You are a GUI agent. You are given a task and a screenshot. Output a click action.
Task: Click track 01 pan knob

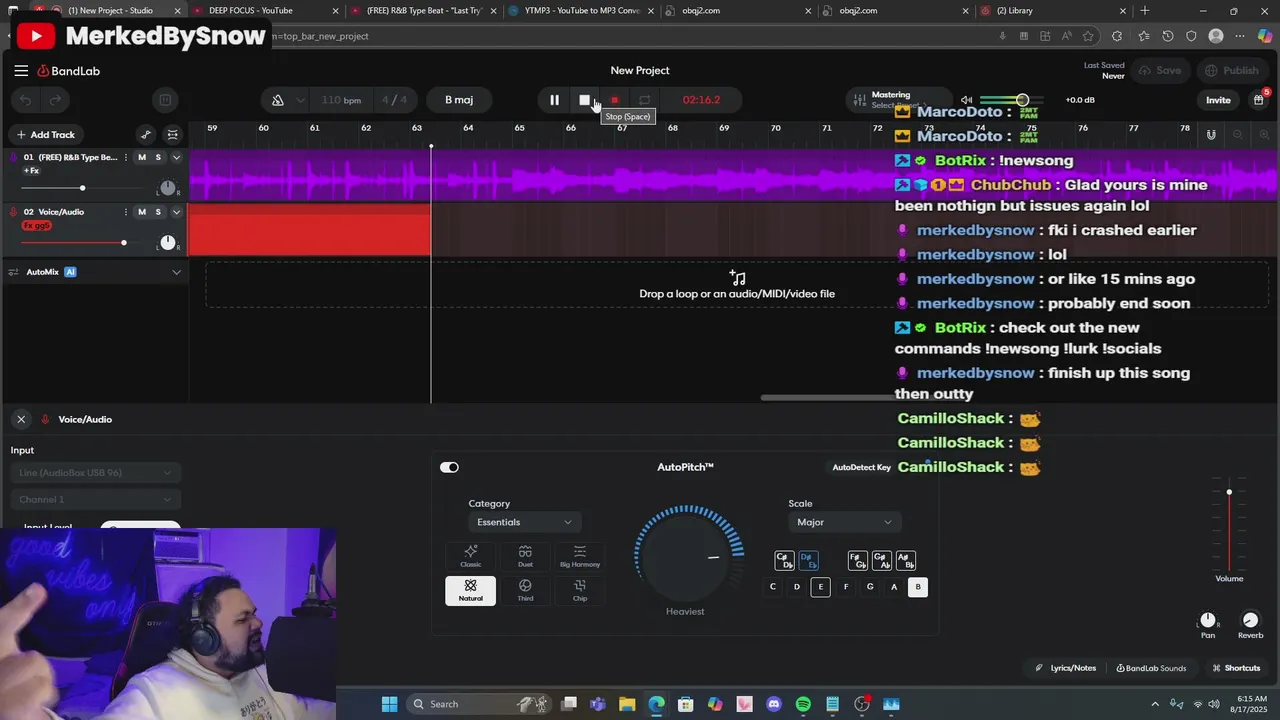(167, 188)
